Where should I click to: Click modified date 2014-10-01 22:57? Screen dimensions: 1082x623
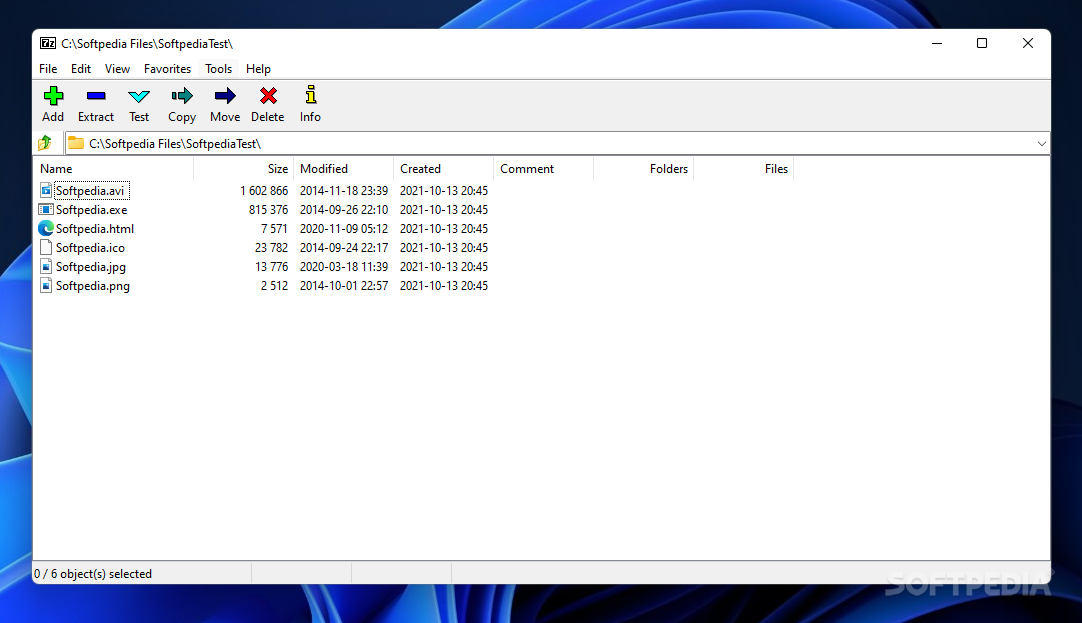tap(344, 286)
